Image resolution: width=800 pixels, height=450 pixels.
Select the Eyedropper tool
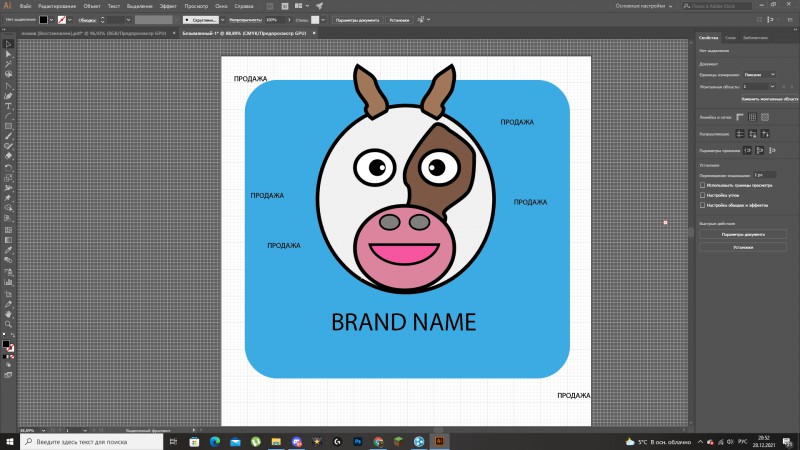(8, 250)
